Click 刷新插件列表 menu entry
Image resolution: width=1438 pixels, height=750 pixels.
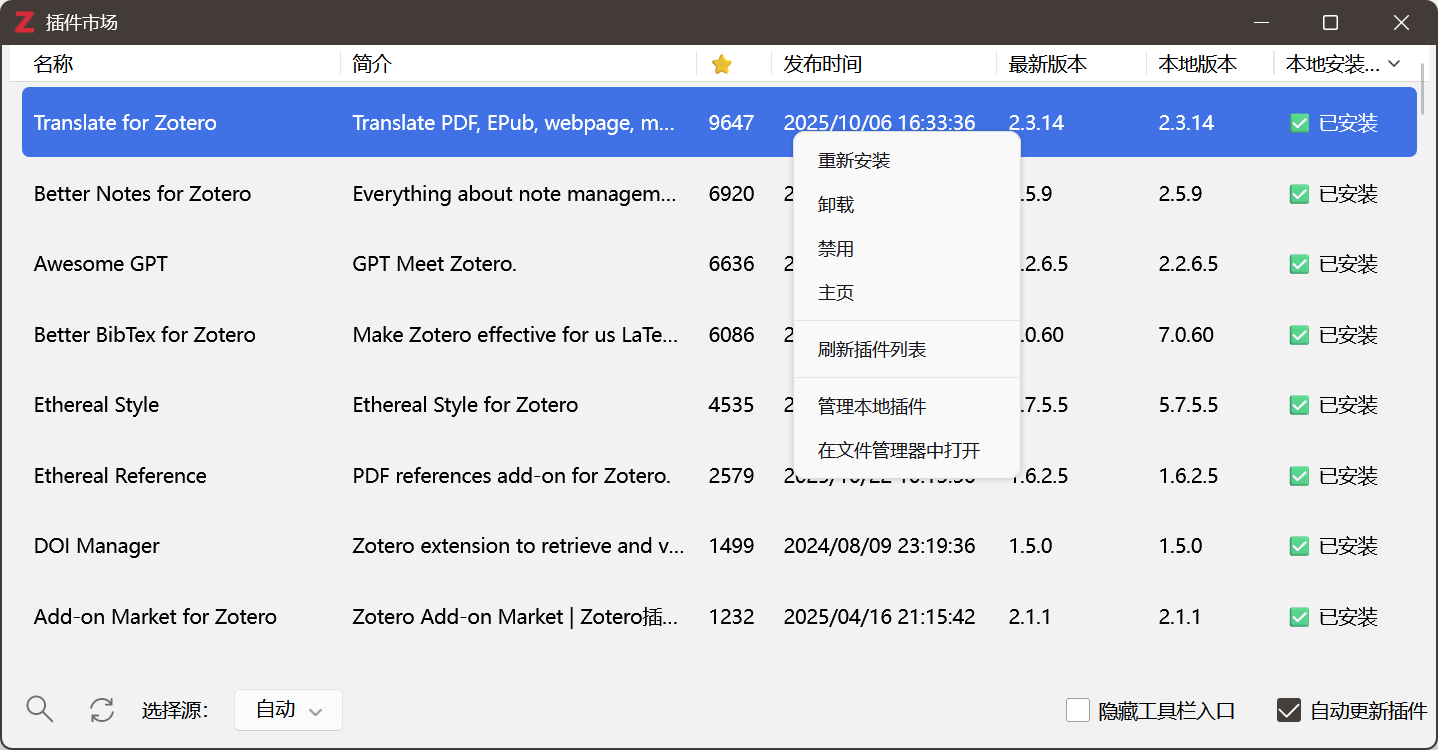pos(872,350)
